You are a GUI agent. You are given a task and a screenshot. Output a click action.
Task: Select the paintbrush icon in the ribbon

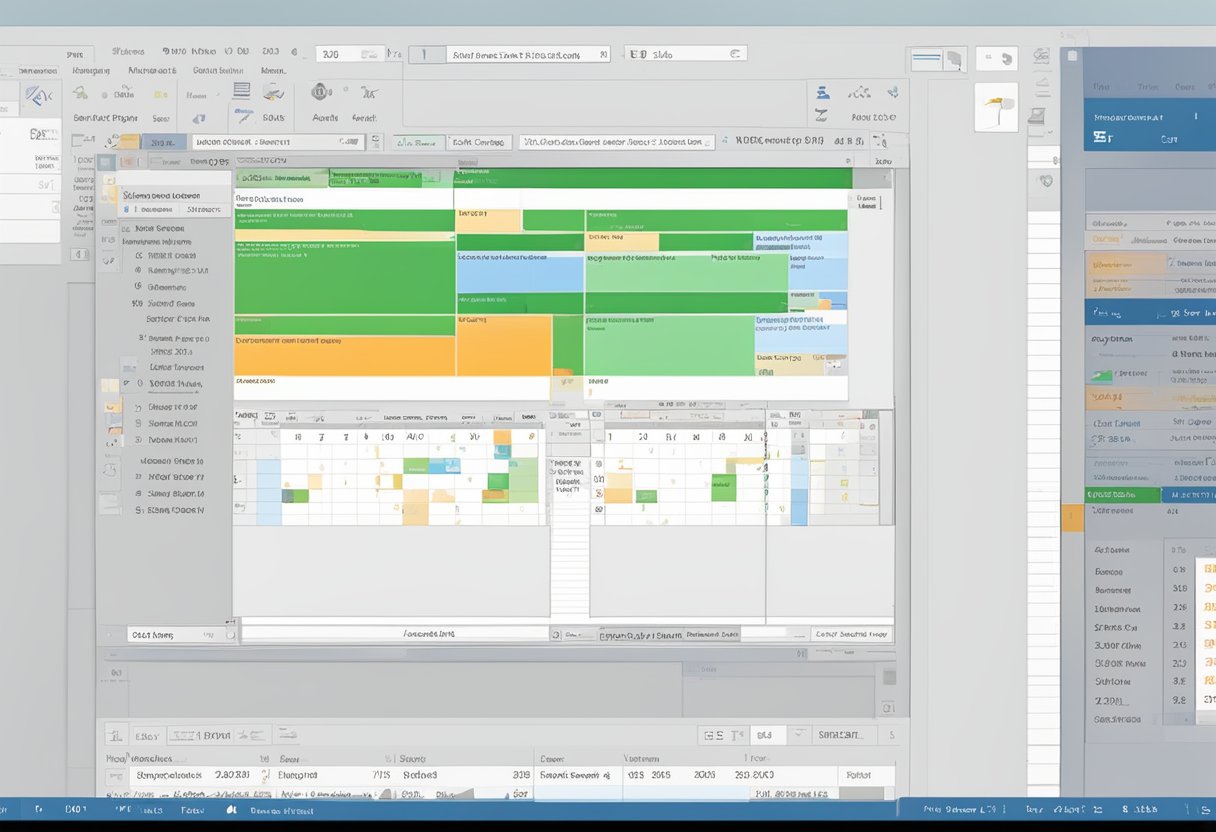point(272,93)
